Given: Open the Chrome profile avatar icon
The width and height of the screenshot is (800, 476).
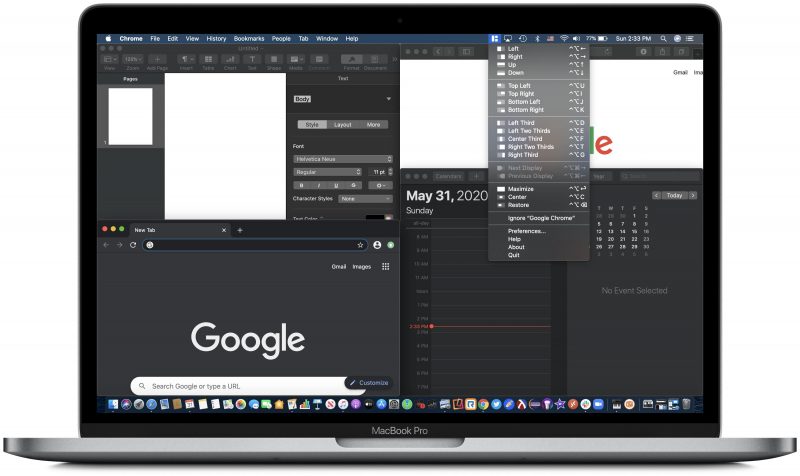Looking at the screenshot, I should coord(377,245).
